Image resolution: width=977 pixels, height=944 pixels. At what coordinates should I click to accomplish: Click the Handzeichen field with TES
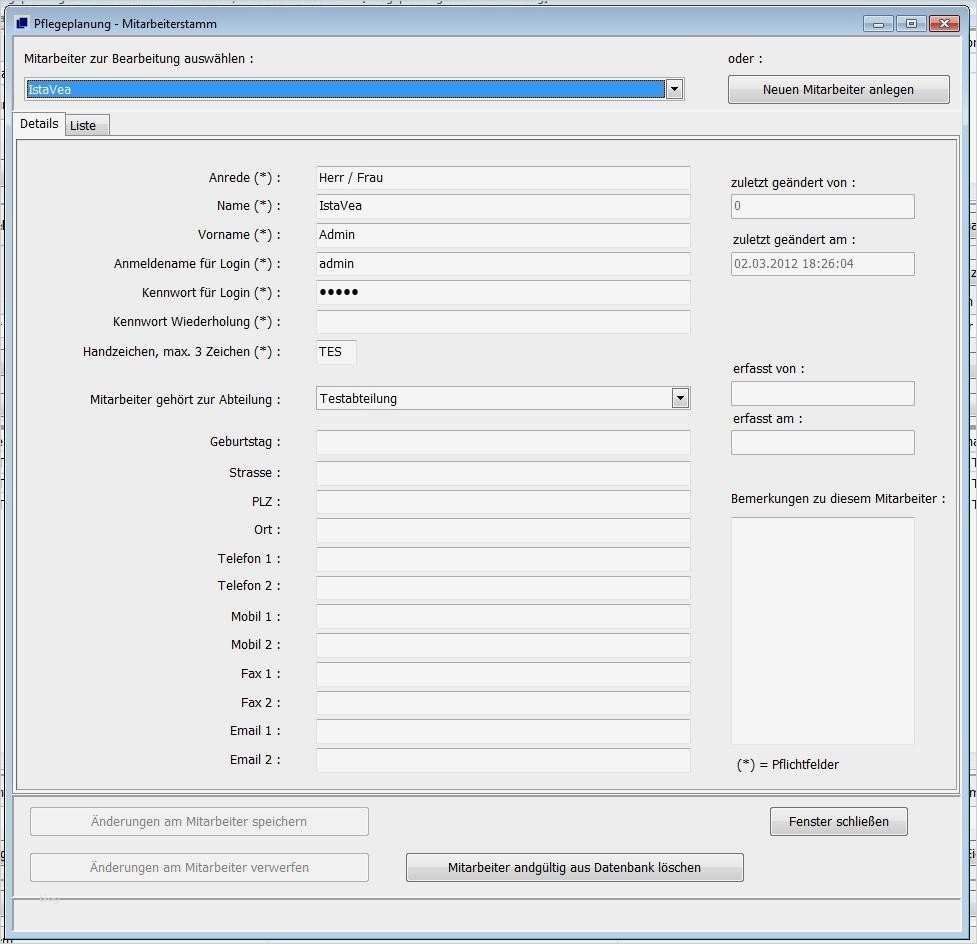pos(336,352)
